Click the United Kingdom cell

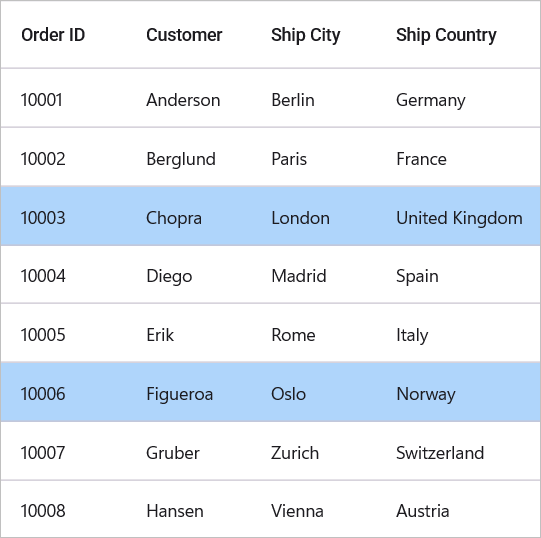[459, 218]
